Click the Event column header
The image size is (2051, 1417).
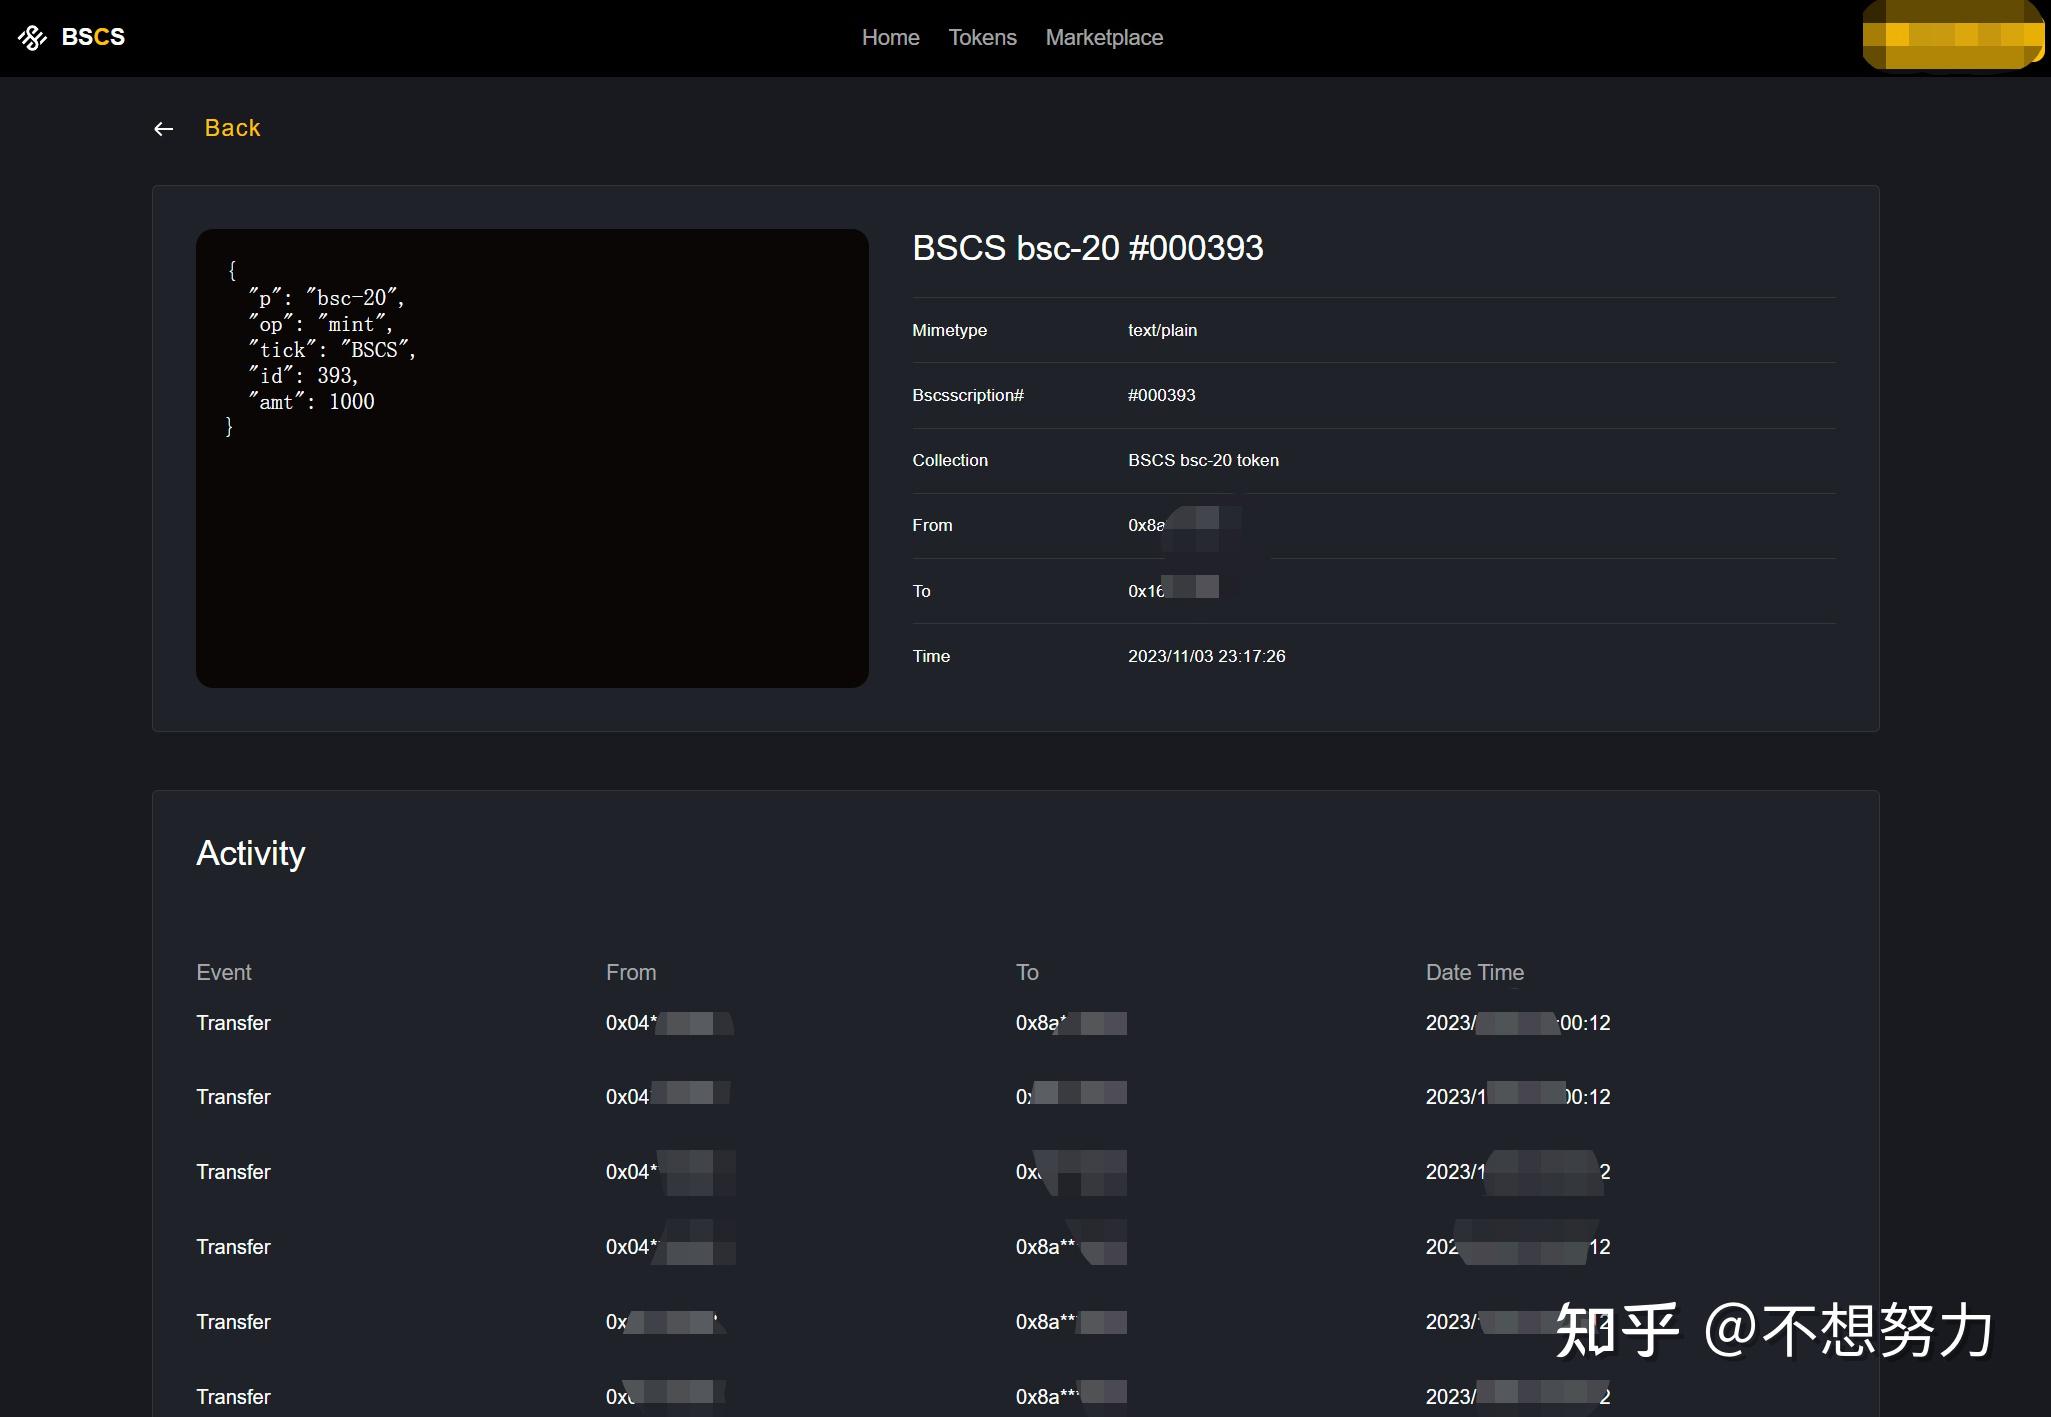pyautogui.click(x=224, y=972)
